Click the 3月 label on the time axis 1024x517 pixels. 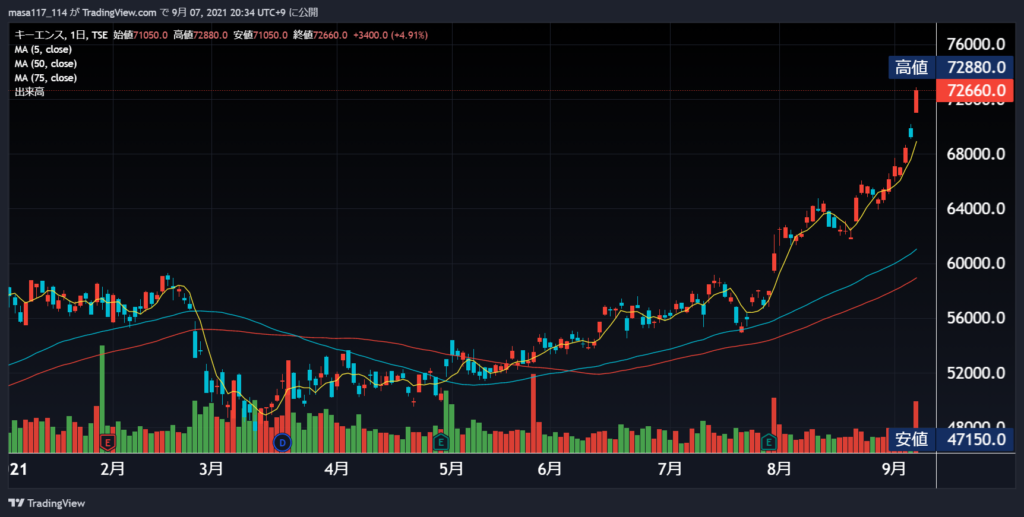tap(212, 469)
